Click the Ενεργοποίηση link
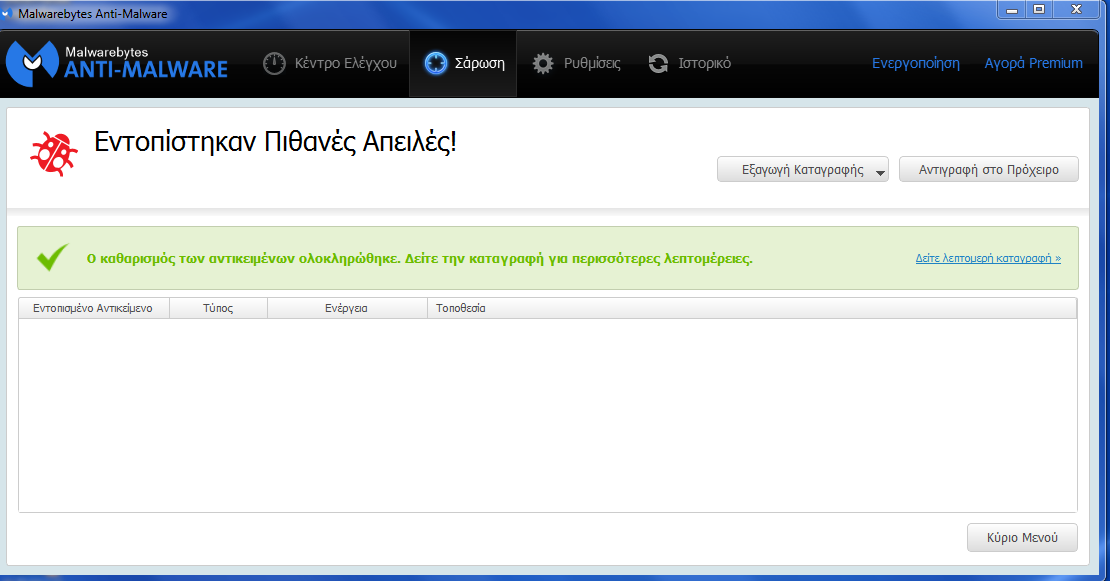1110x581 pixels. click(x=915, y=63)
